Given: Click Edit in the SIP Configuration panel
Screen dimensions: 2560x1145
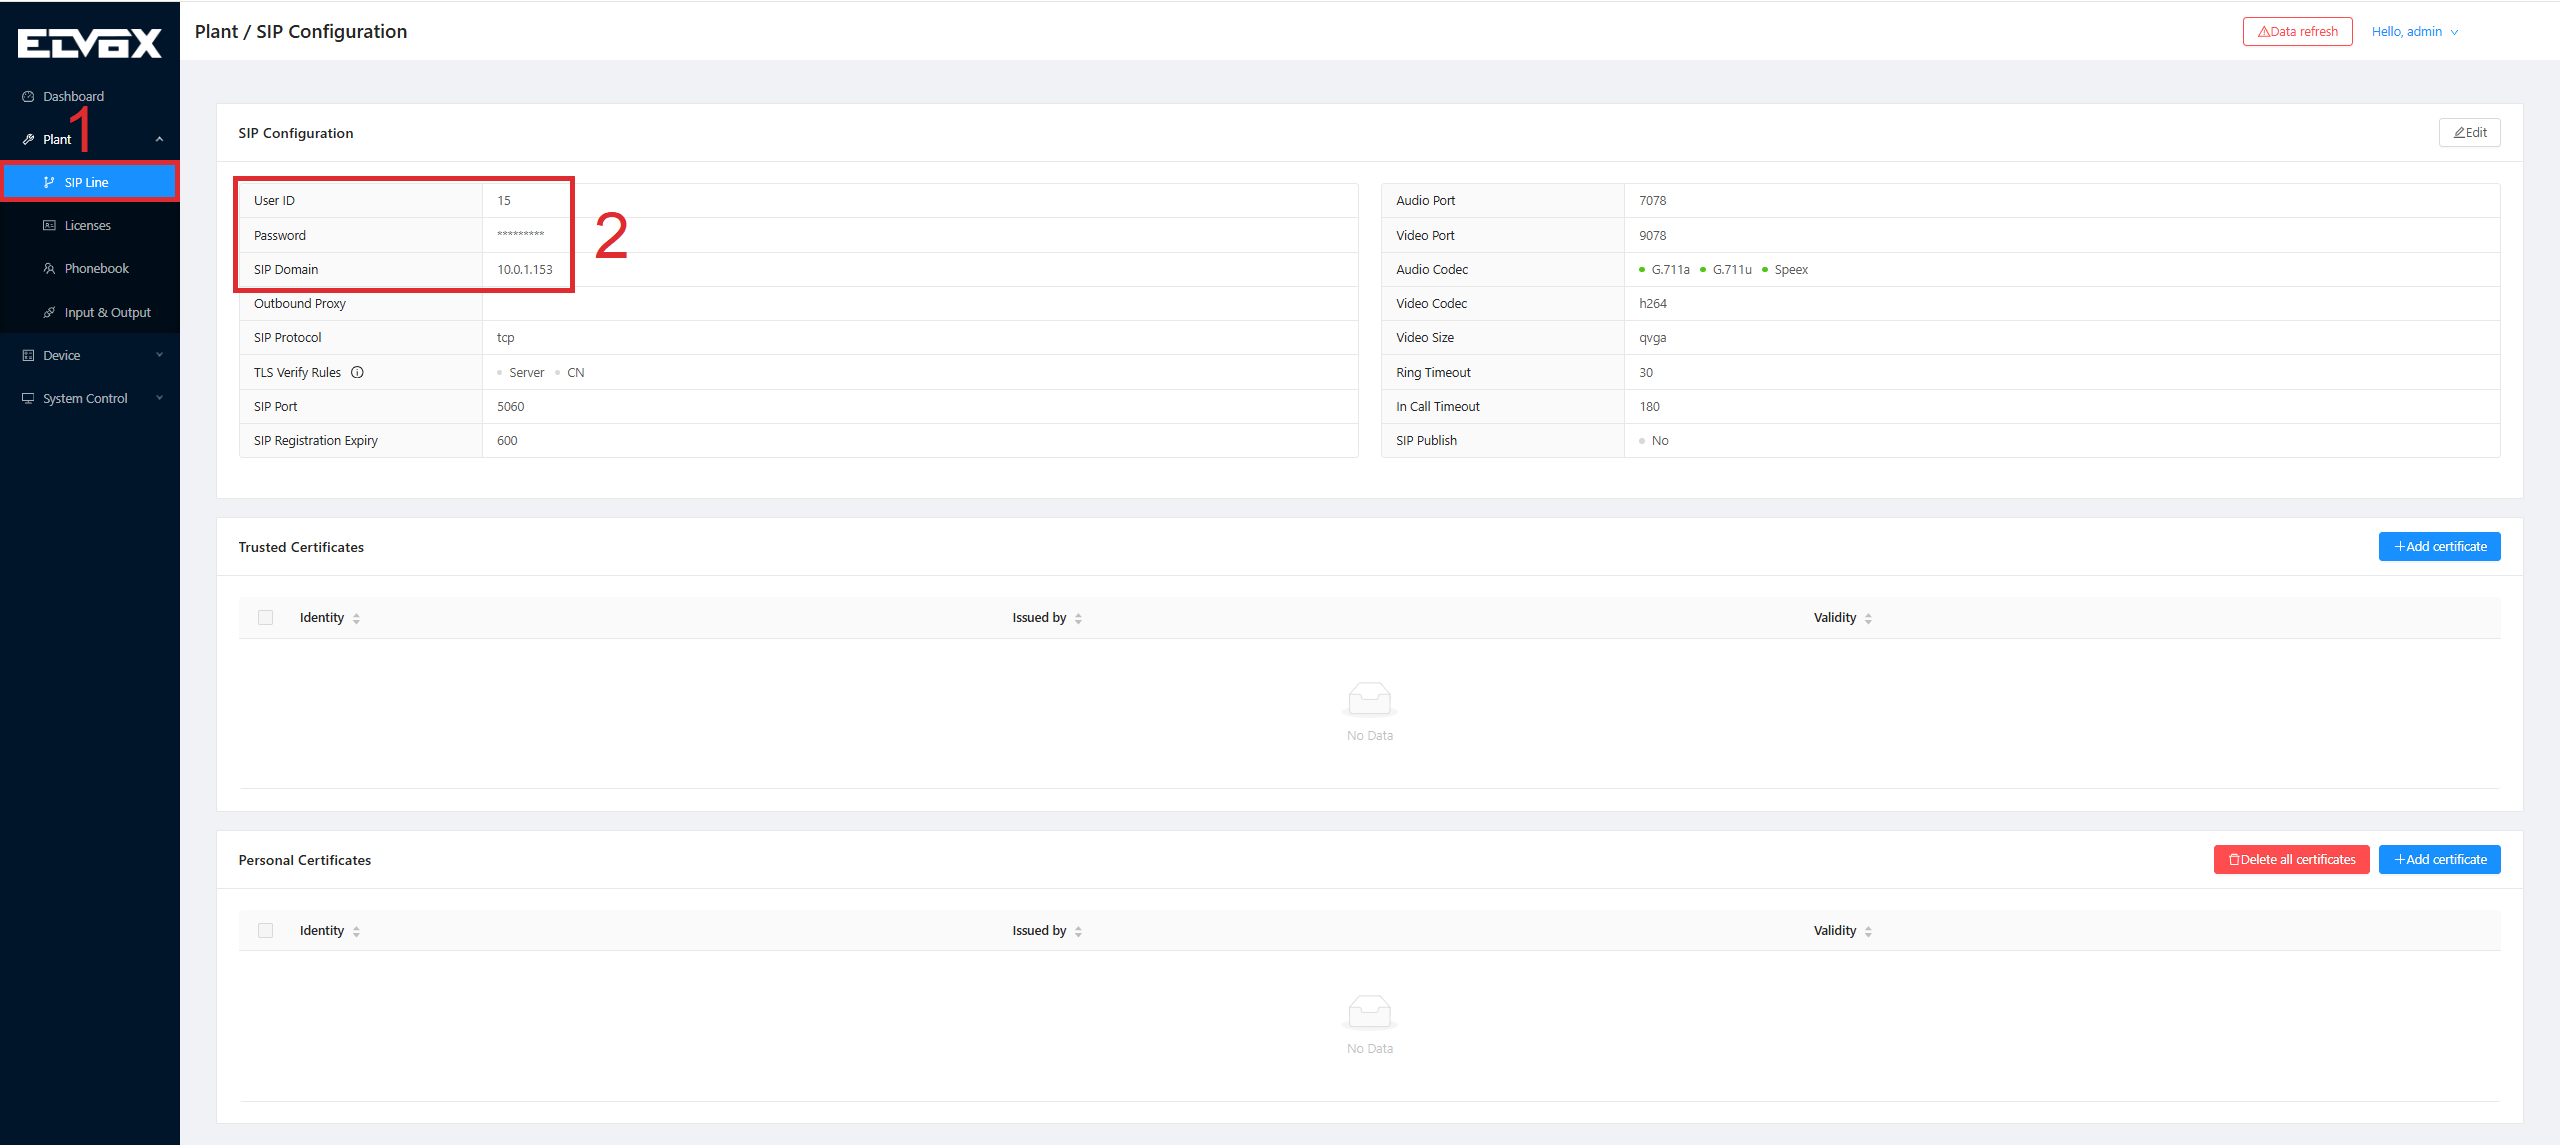Looking at the screenshot, I should (x=2469, y=133).
